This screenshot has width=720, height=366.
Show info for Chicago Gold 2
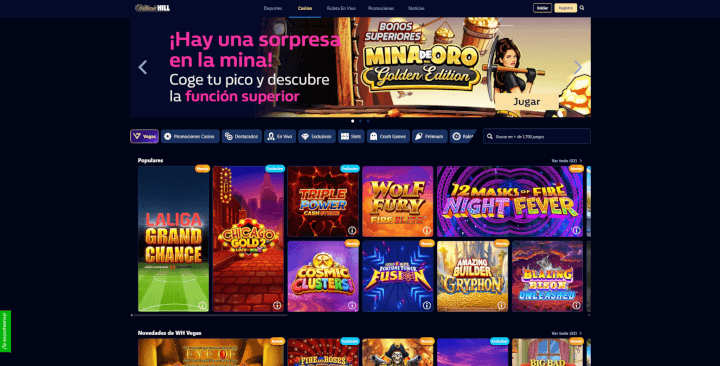click(x=277, y=305)
